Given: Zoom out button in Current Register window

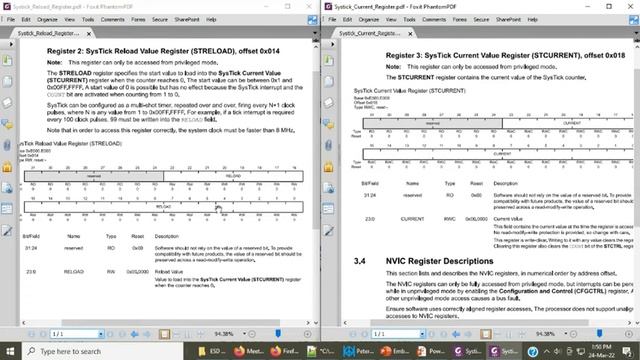Looking at the screenshot, I should (573, 334).
